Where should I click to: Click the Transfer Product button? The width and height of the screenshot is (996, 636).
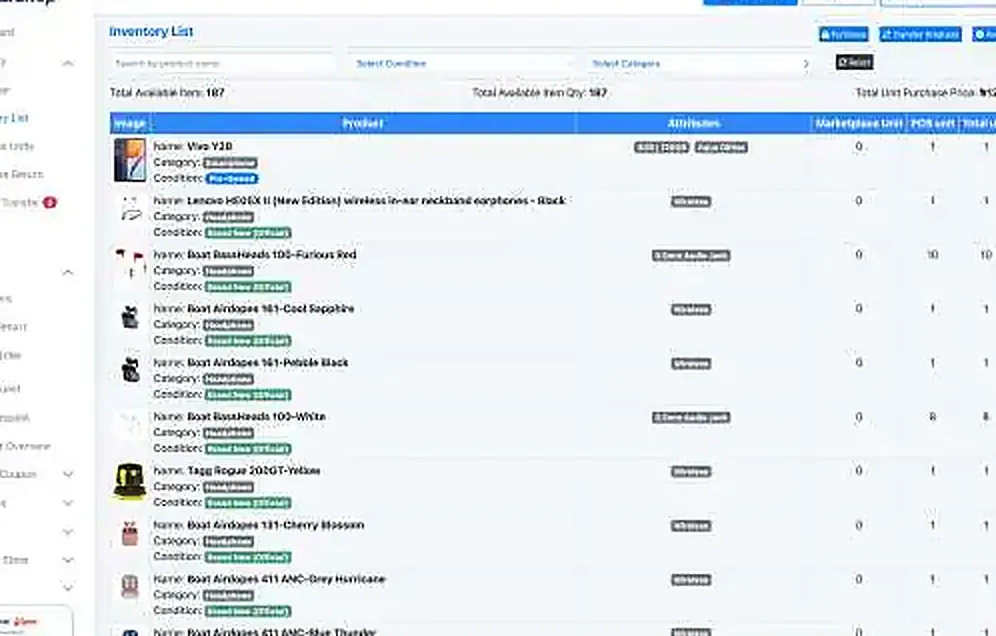point(920,34)
